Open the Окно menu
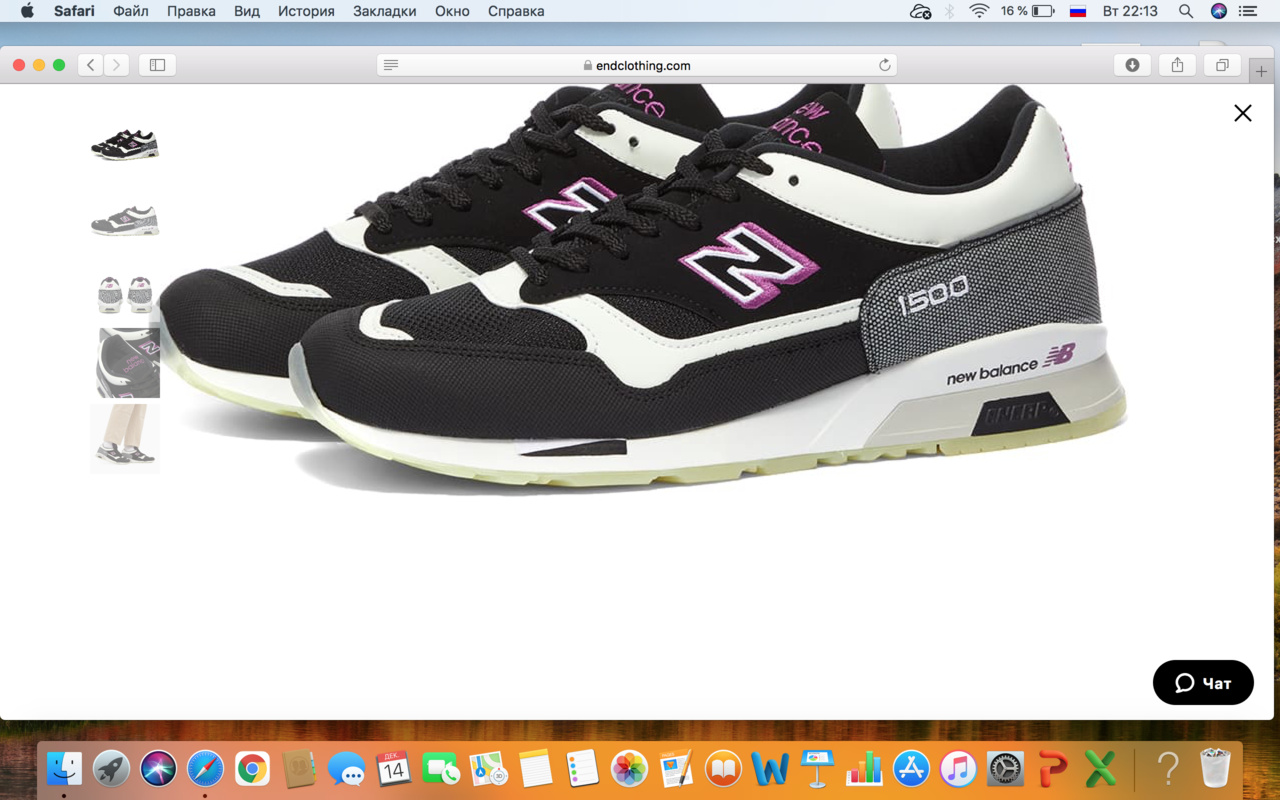This screenshot has width=1280, height=800. 452,11
